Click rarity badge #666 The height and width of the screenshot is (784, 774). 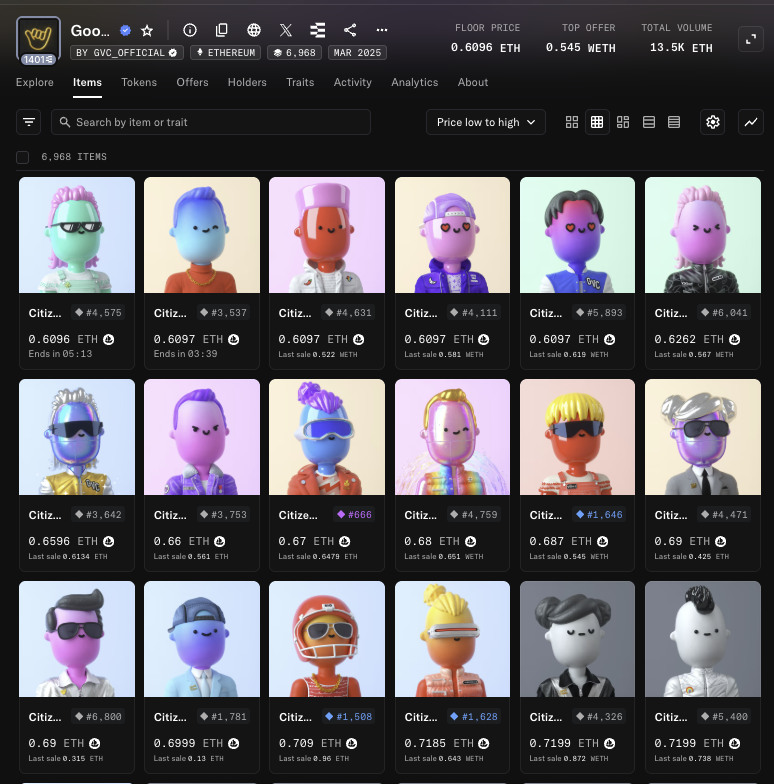[354, 514]
